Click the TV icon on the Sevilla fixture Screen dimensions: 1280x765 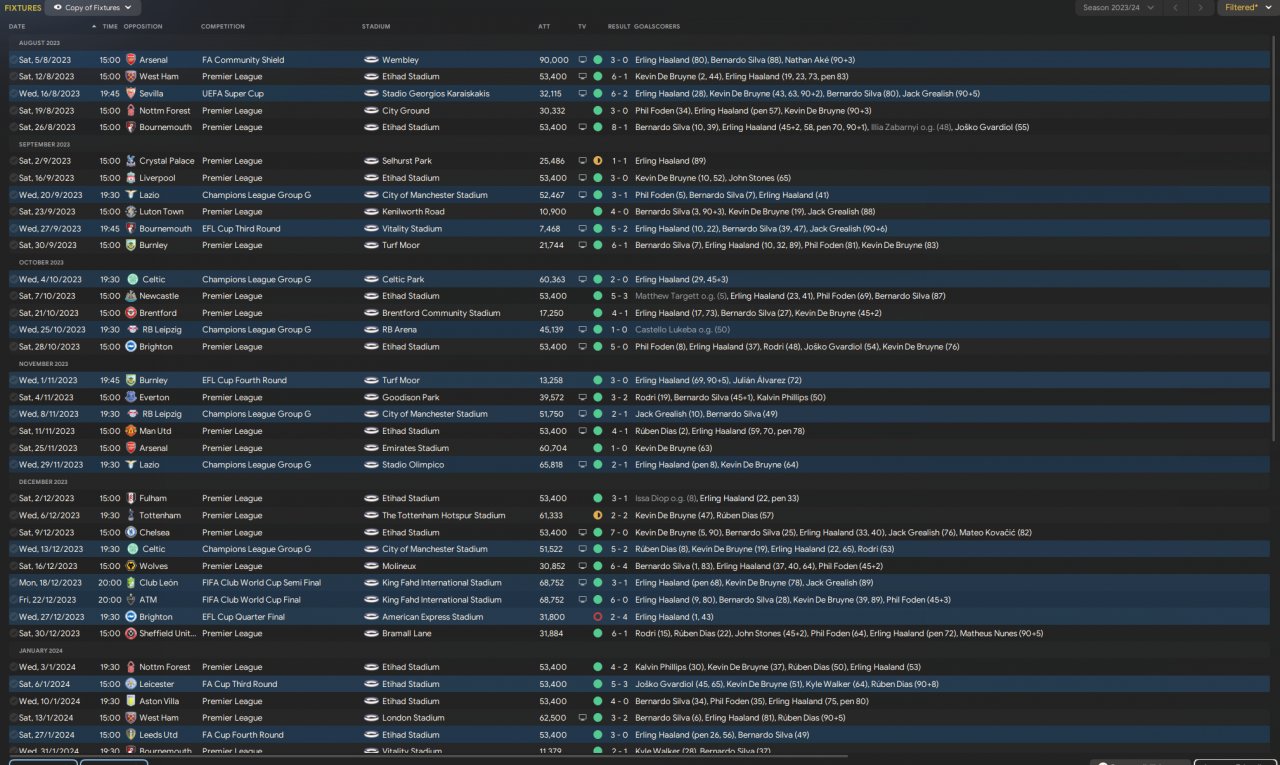coord(583,94)
